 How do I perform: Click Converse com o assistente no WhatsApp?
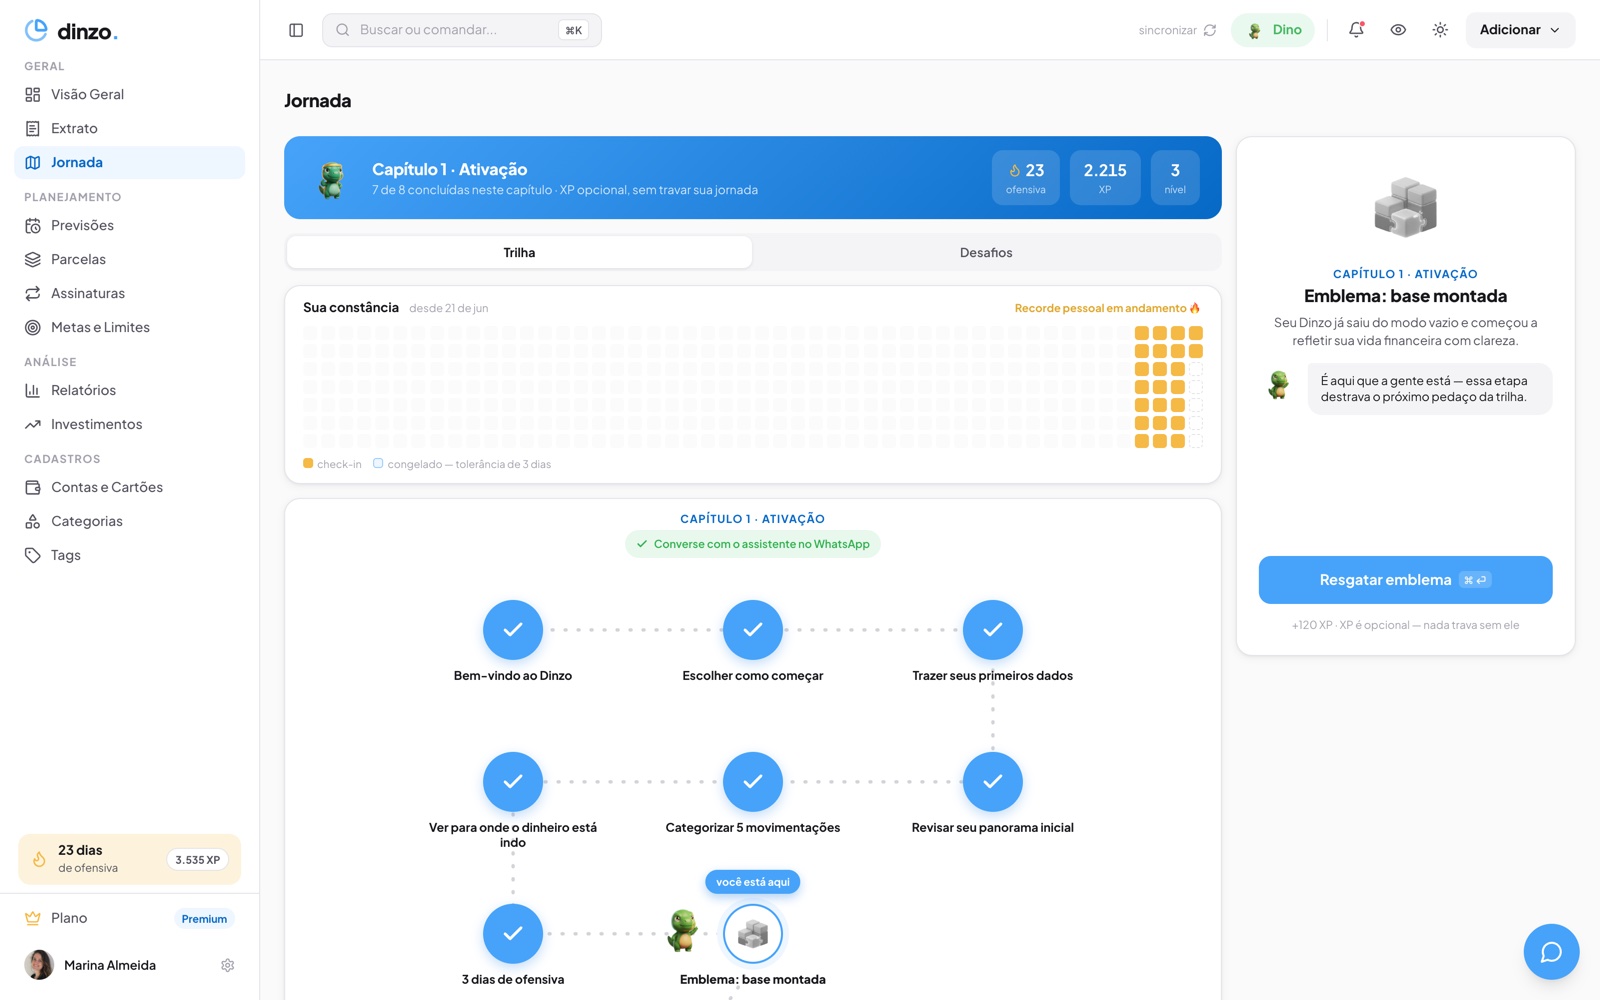(753, 544)
